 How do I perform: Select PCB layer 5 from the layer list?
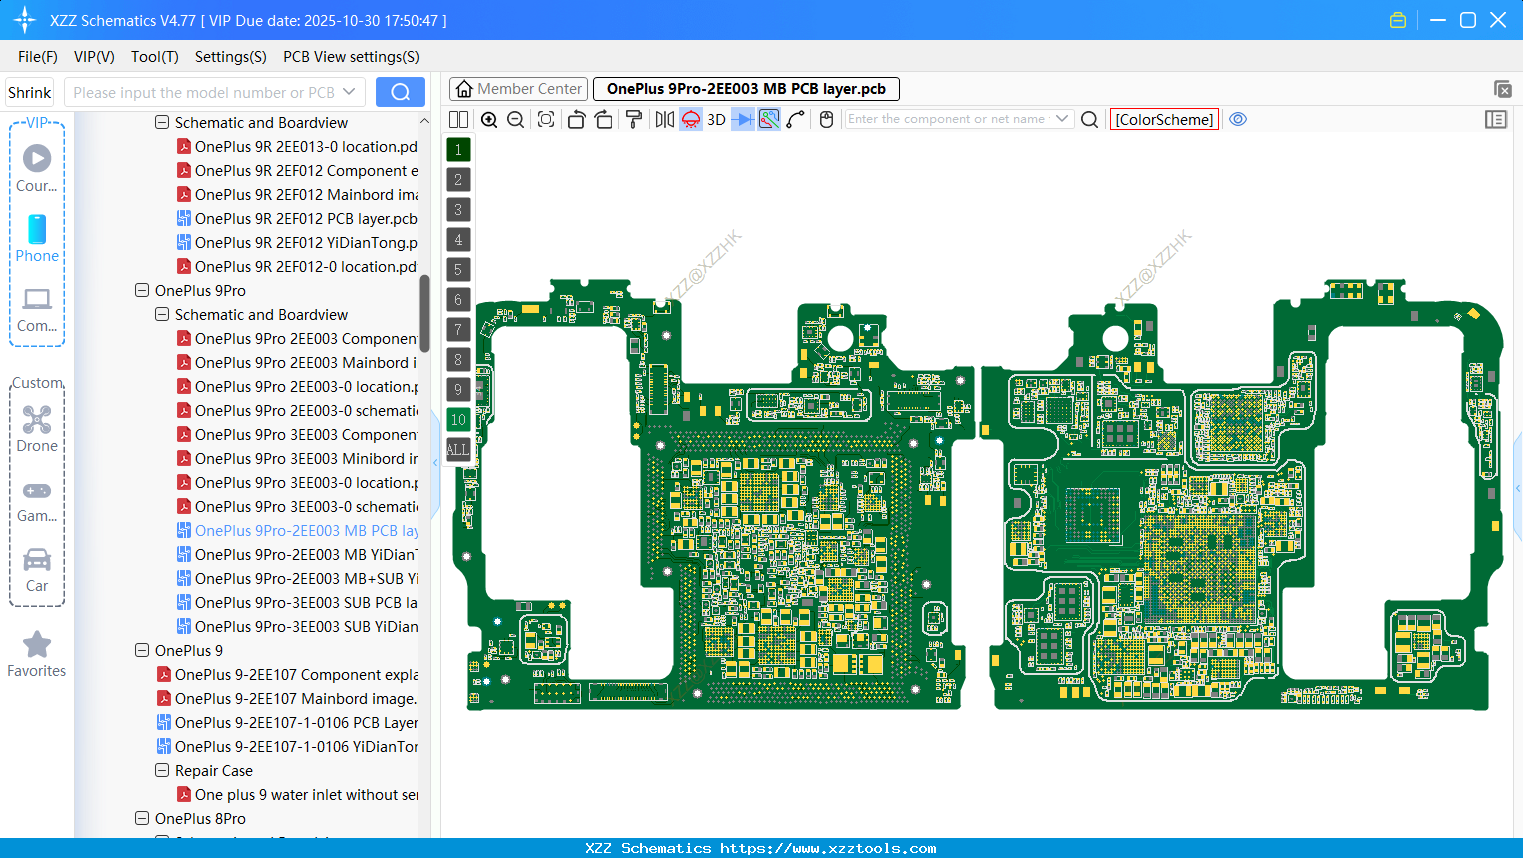[x=457, y=269]
